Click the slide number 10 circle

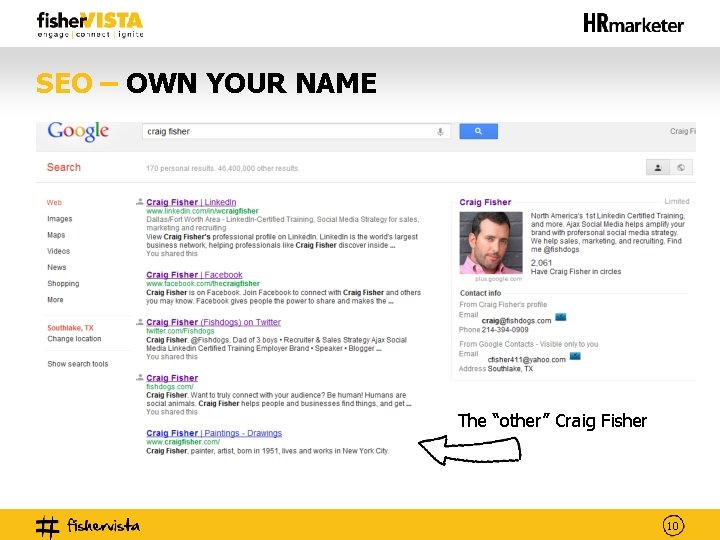coord(673,526)
